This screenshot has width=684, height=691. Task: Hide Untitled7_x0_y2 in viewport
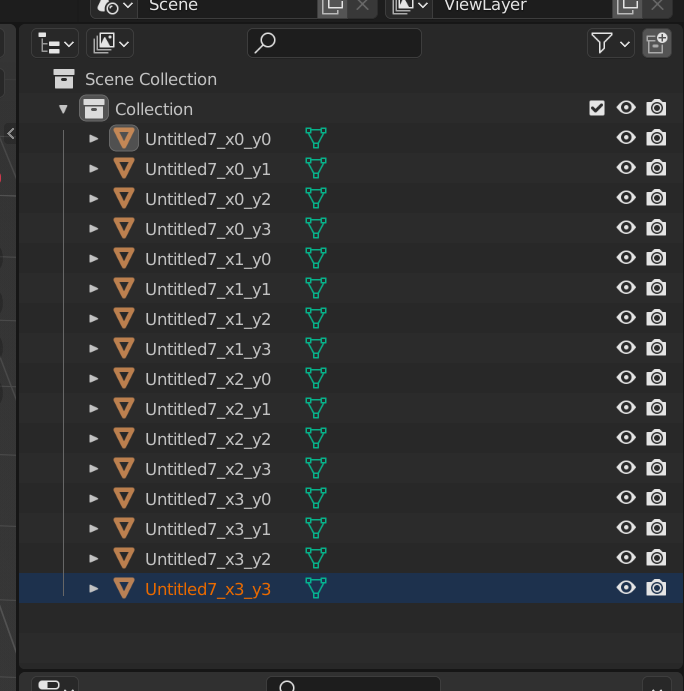click(x=626, y=197)
